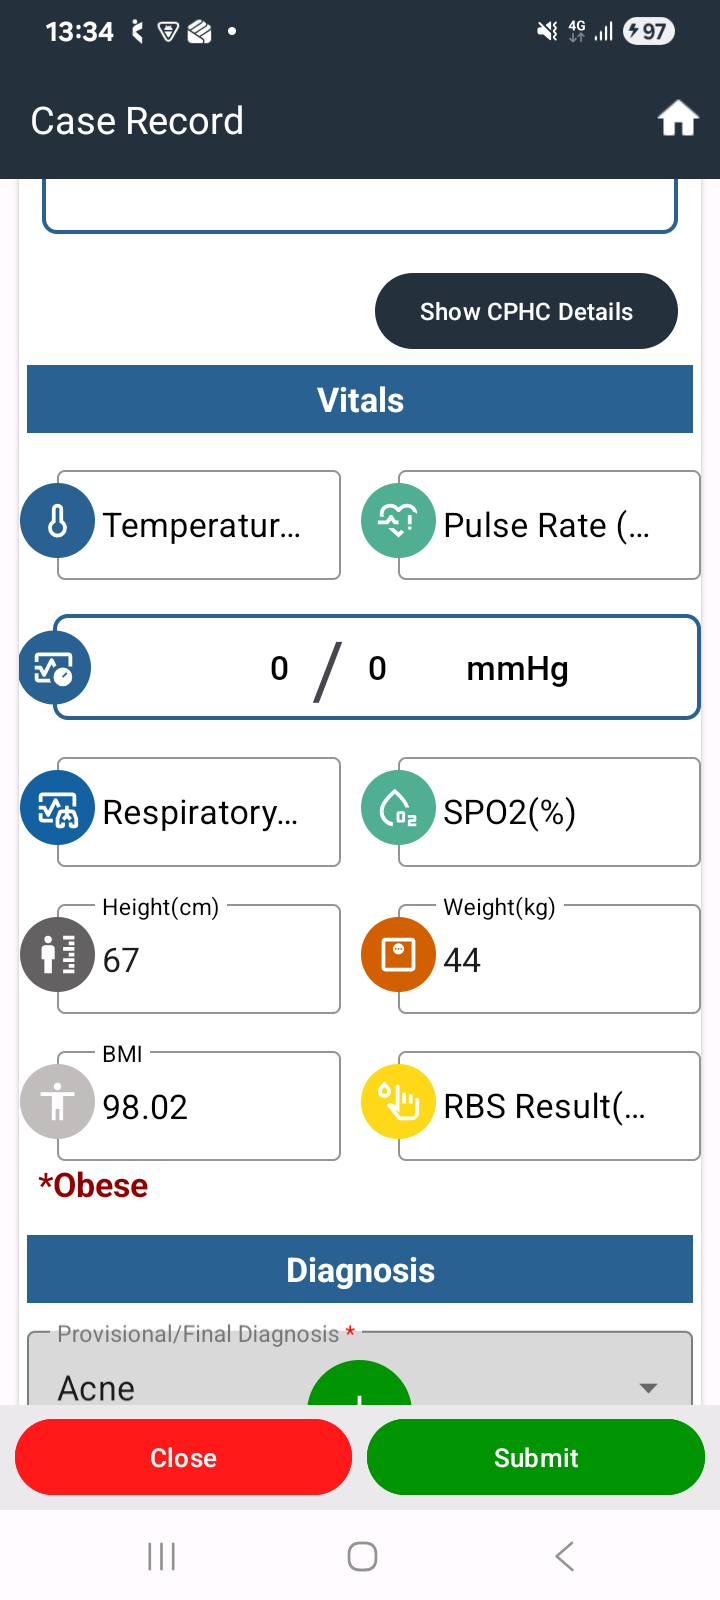Submit the case record
720x1600 pixels.
pyautogui.click(x=536, y=1457)
